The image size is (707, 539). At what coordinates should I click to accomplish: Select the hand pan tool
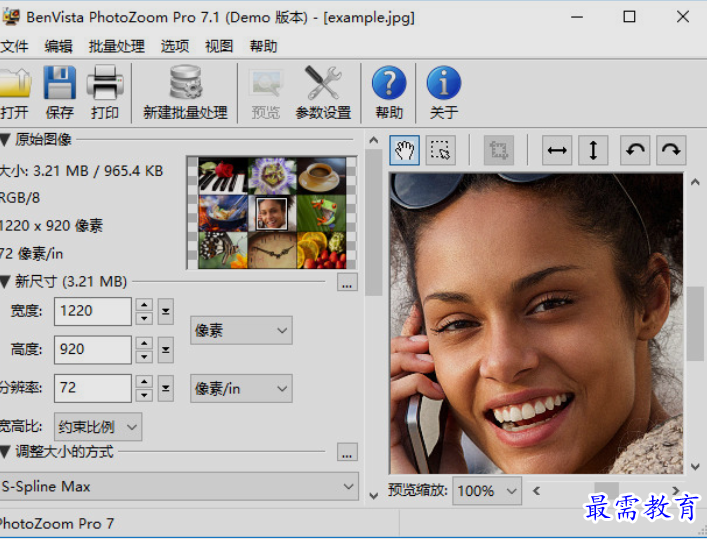tap(404, 150)
